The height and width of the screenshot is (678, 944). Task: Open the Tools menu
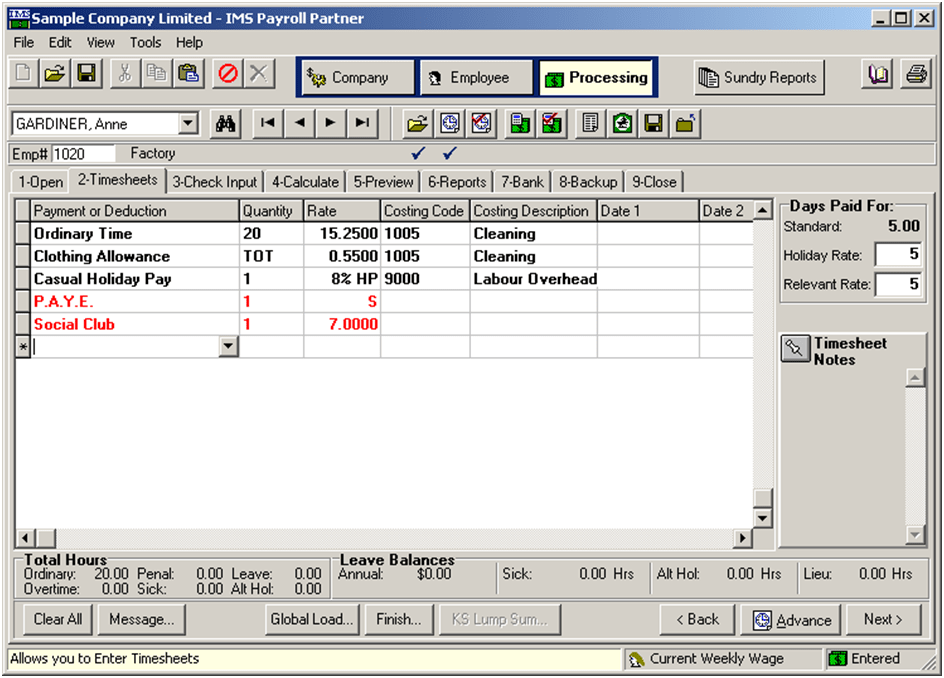pyautogui.click(x=145, y=43)
